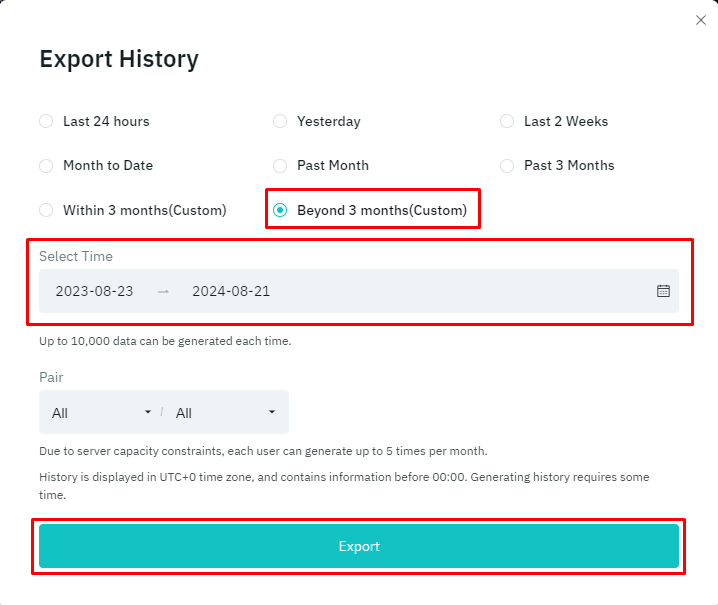Choose Past 3 Months range
Viewport: 718px width, 605px height.
pyautogui.click(x=507, y=165)
